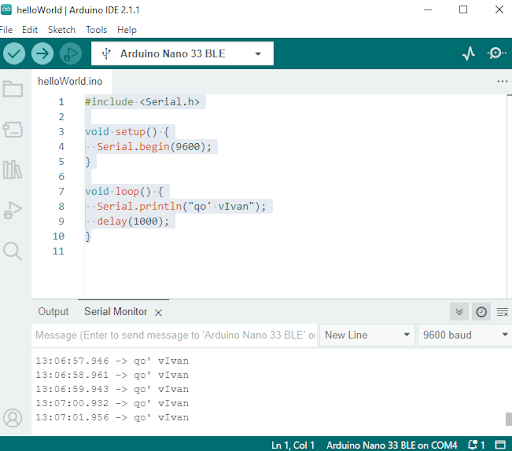Open the File menu

tap(6, 30)
